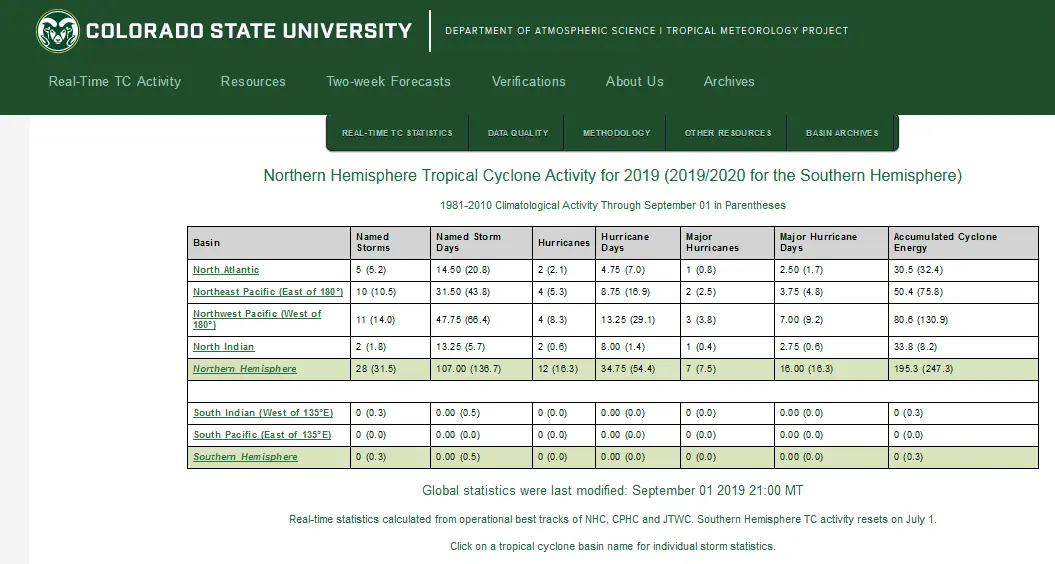Screen dimensions: 1055x564
Task: Select the North Indian cell 2 (1.8)
Action: pos(390,347)
